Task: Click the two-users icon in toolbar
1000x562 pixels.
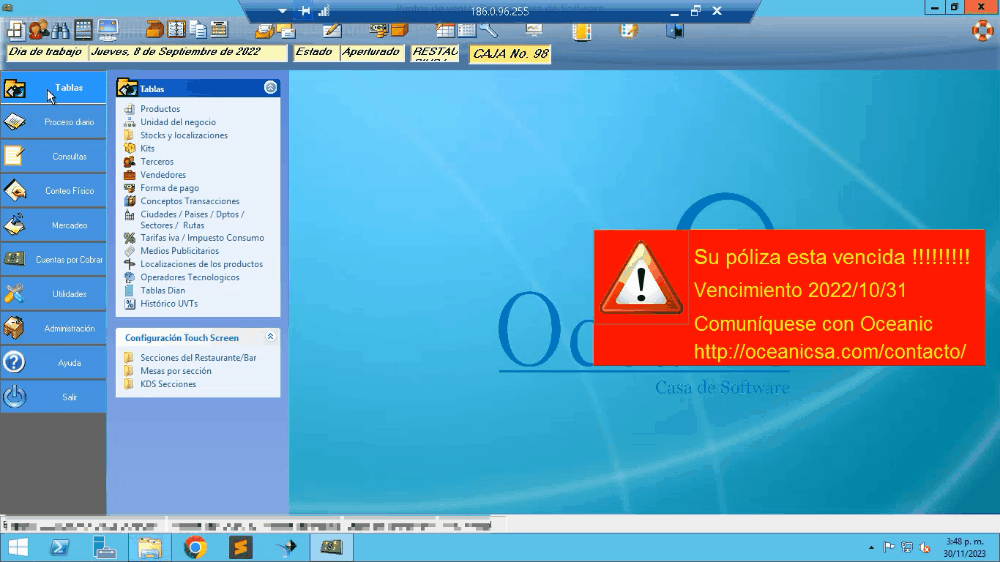Action: pyautogui.click(x=39, y=30)
